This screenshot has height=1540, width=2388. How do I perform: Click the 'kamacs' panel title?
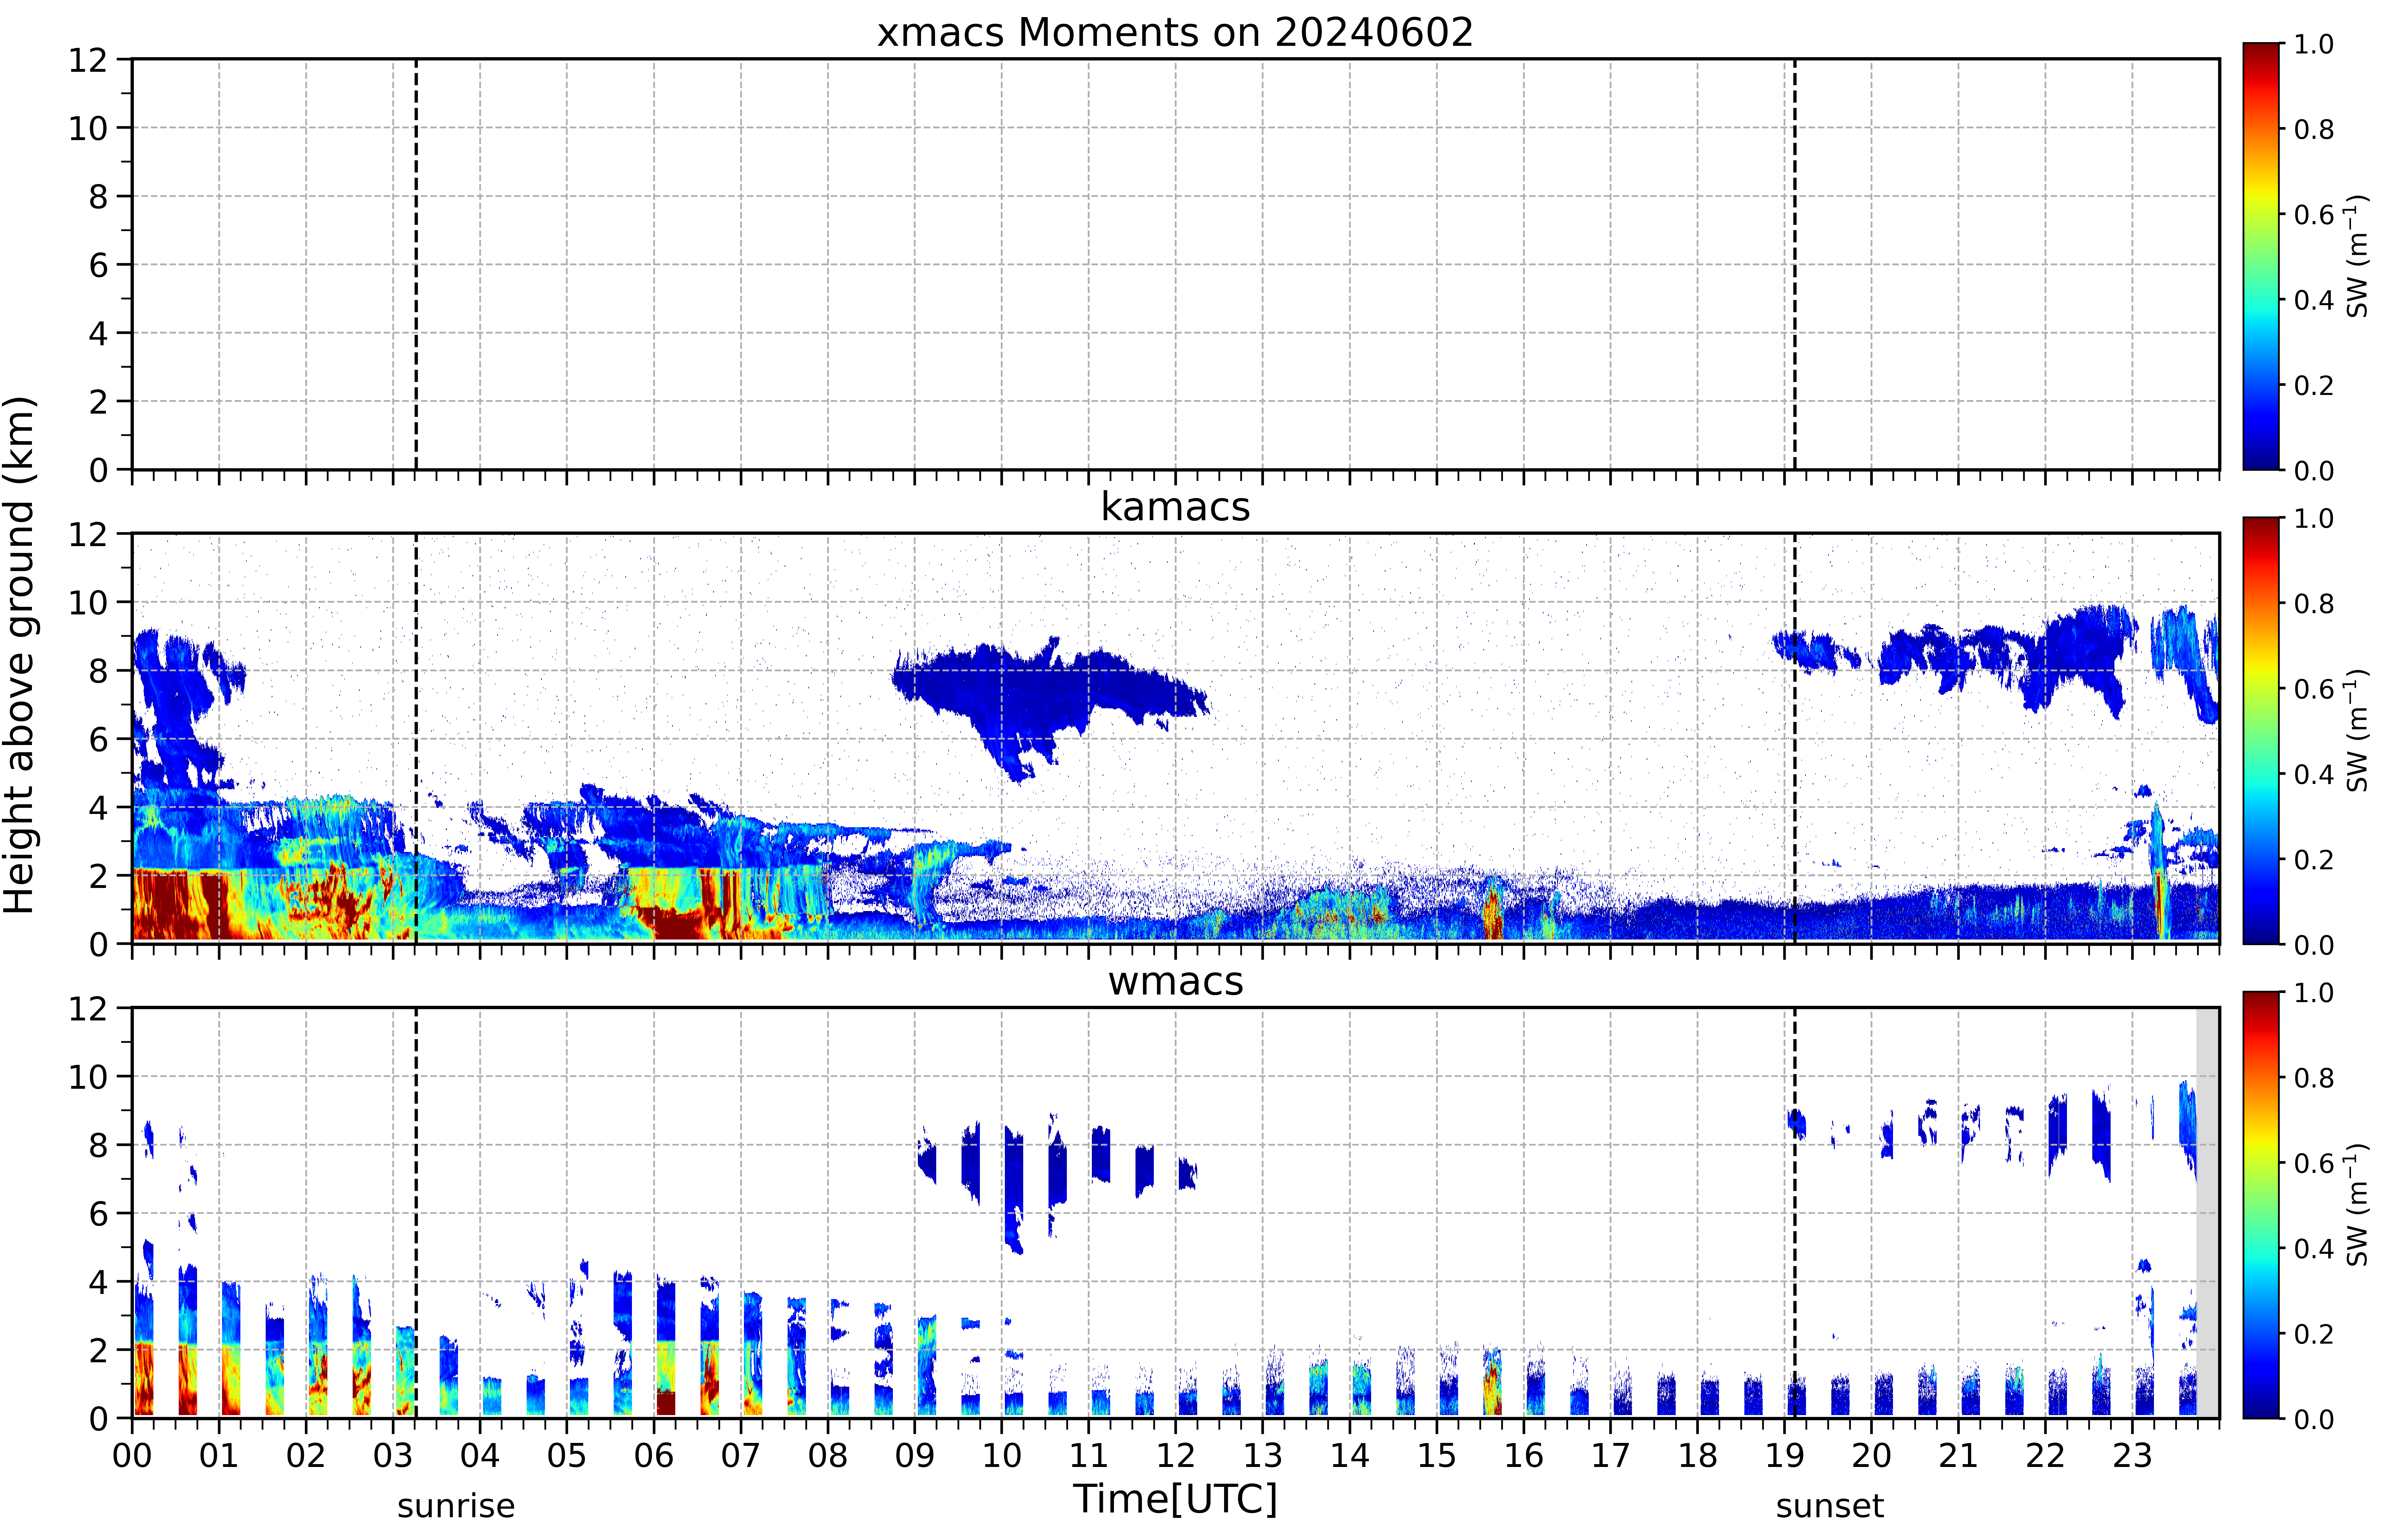click(1175, 507)
